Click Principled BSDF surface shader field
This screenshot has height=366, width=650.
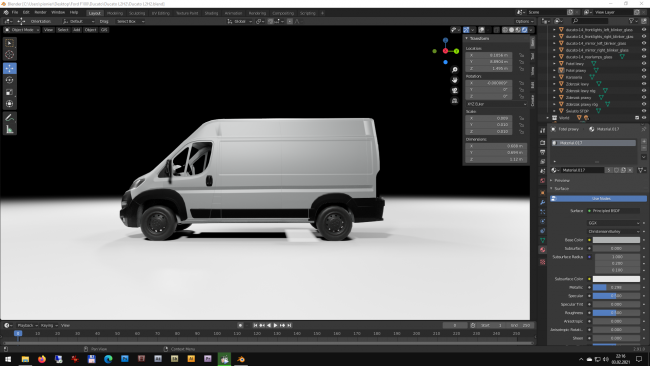click(x=614, y=211)
